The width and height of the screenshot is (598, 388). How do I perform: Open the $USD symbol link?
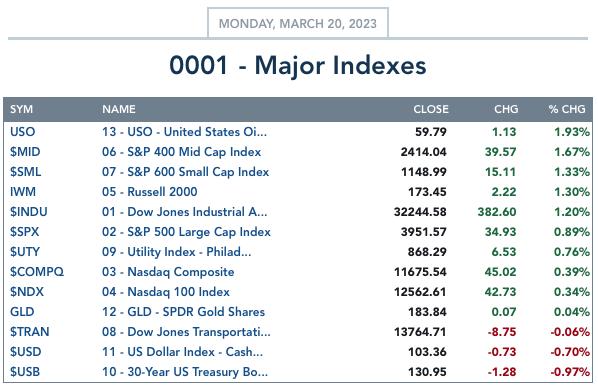click(x=26, y=352)
